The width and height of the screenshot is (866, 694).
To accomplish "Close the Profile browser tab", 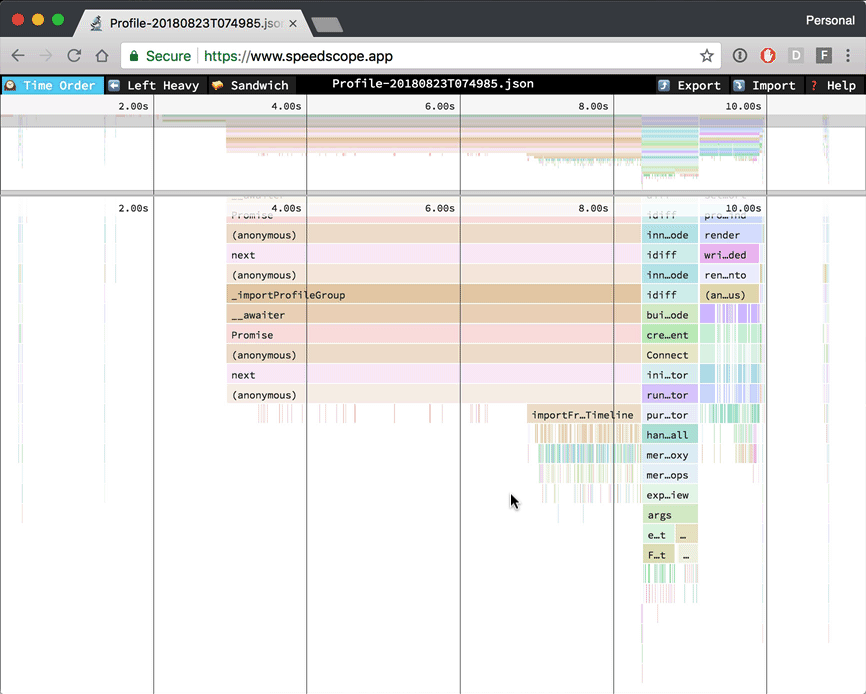I will [x=293, y=23].
